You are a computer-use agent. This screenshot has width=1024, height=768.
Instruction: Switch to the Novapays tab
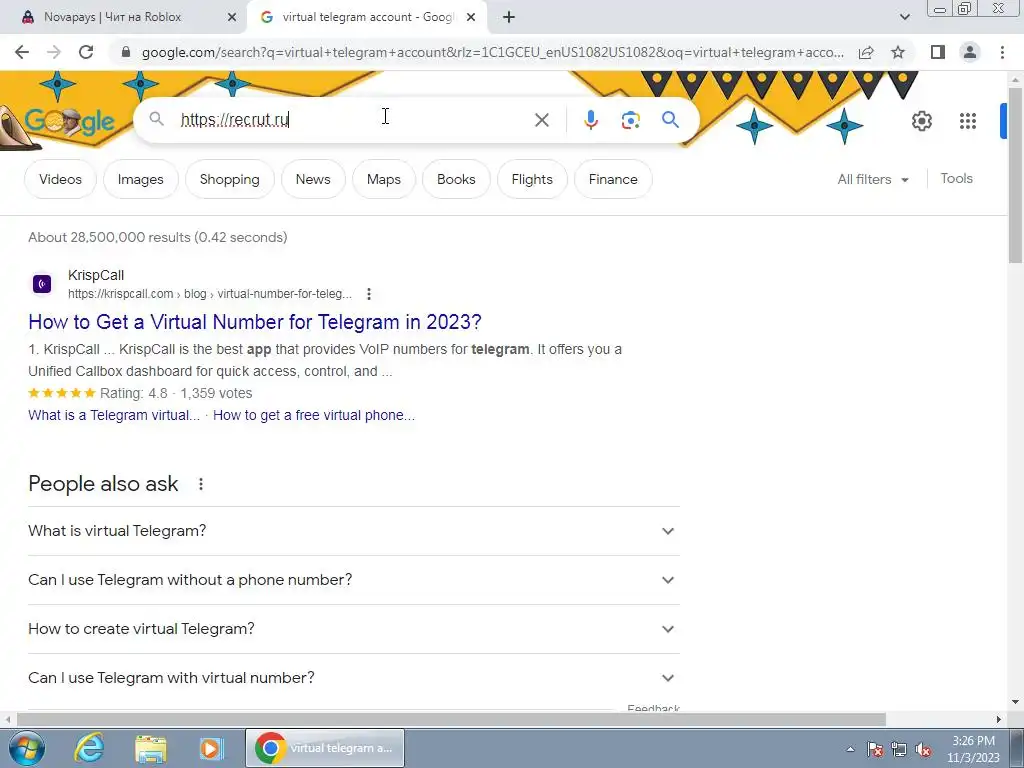(123, 18)
